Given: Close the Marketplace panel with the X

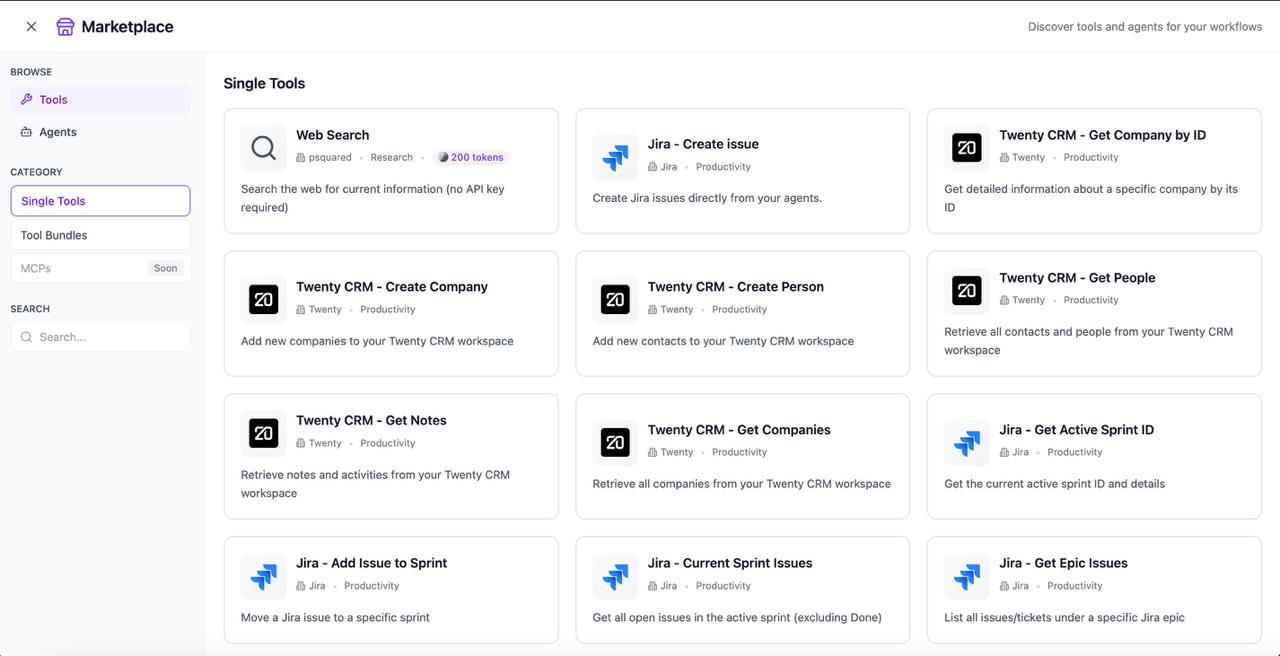Looking at the screenshot, I should [30, 26].
